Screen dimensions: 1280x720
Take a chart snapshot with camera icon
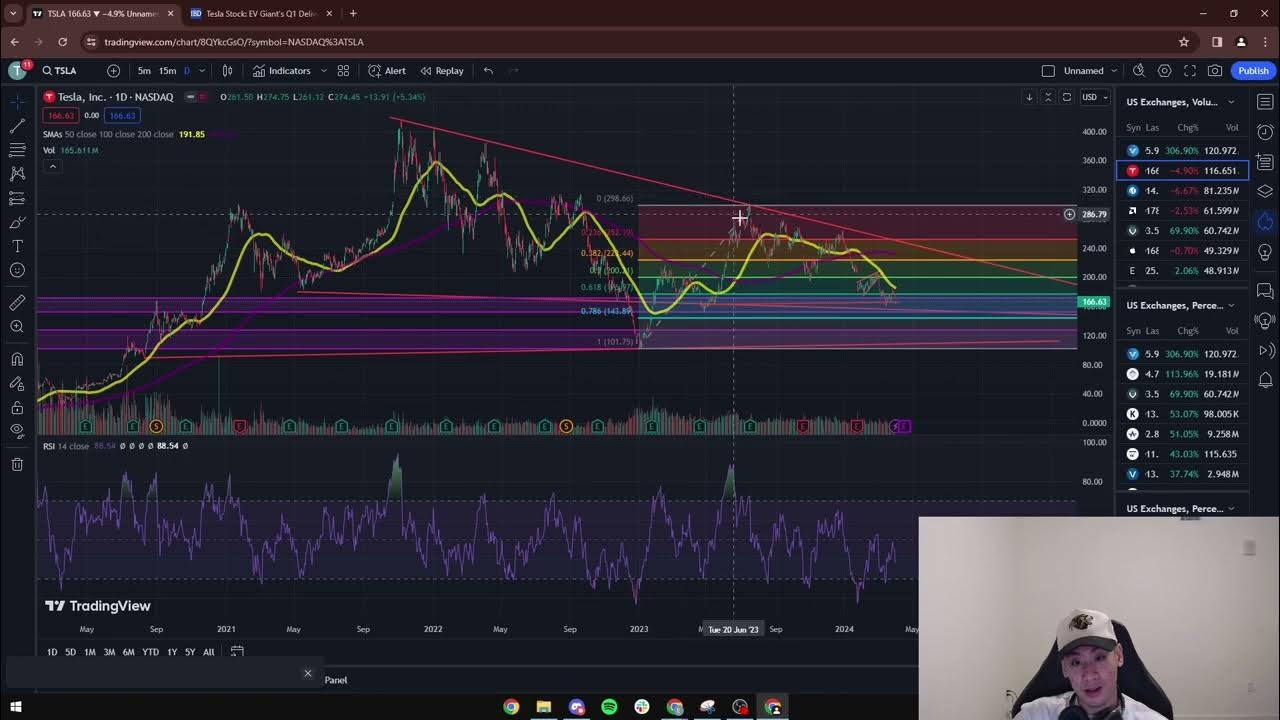[1215, 71]
